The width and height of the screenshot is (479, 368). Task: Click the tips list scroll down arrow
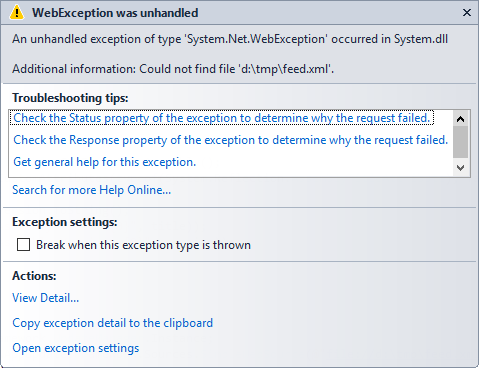pyautogui.click(x=461, y=168)
